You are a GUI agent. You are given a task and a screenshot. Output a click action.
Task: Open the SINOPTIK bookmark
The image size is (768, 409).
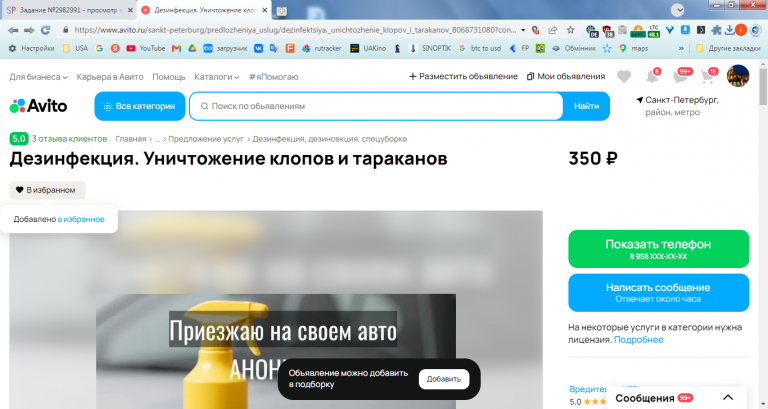pyautogui.click(x=430, y=48)
